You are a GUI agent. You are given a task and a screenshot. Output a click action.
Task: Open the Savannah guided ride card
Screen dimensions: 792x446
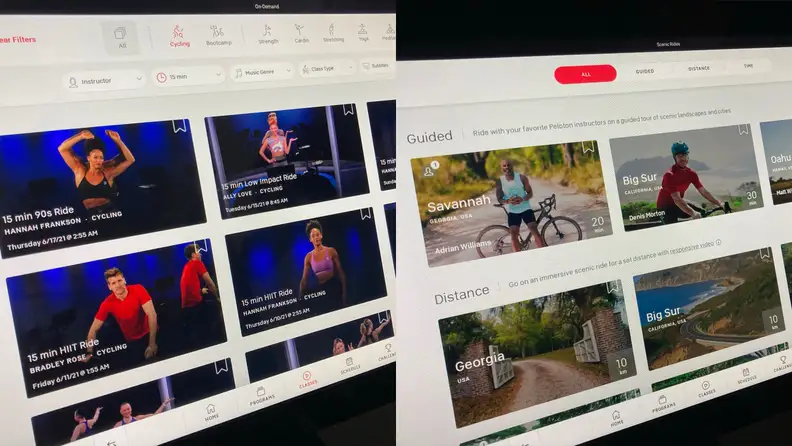pos(511,203)
